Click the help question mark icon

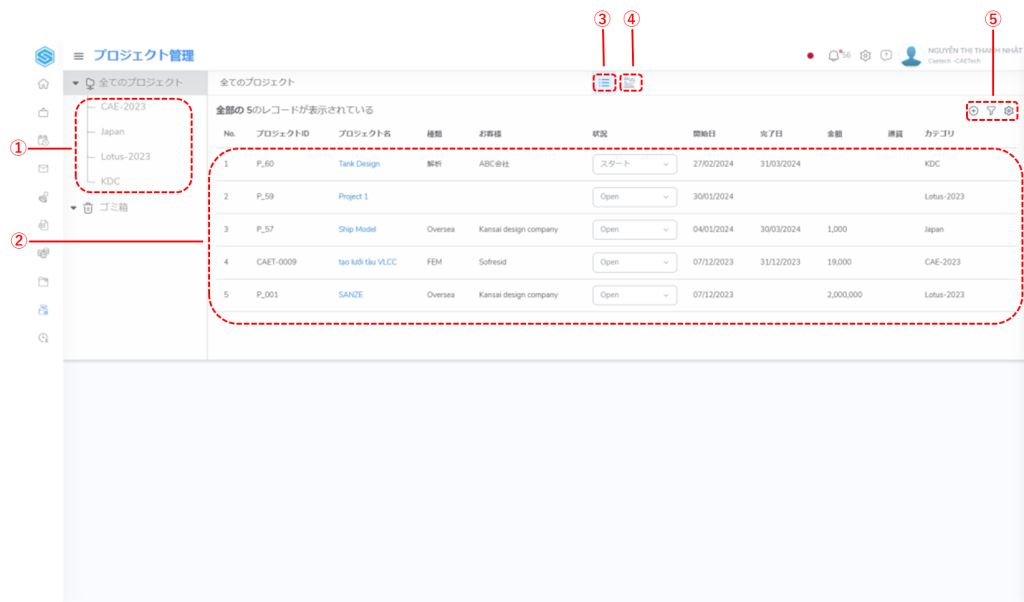(886, 56)
